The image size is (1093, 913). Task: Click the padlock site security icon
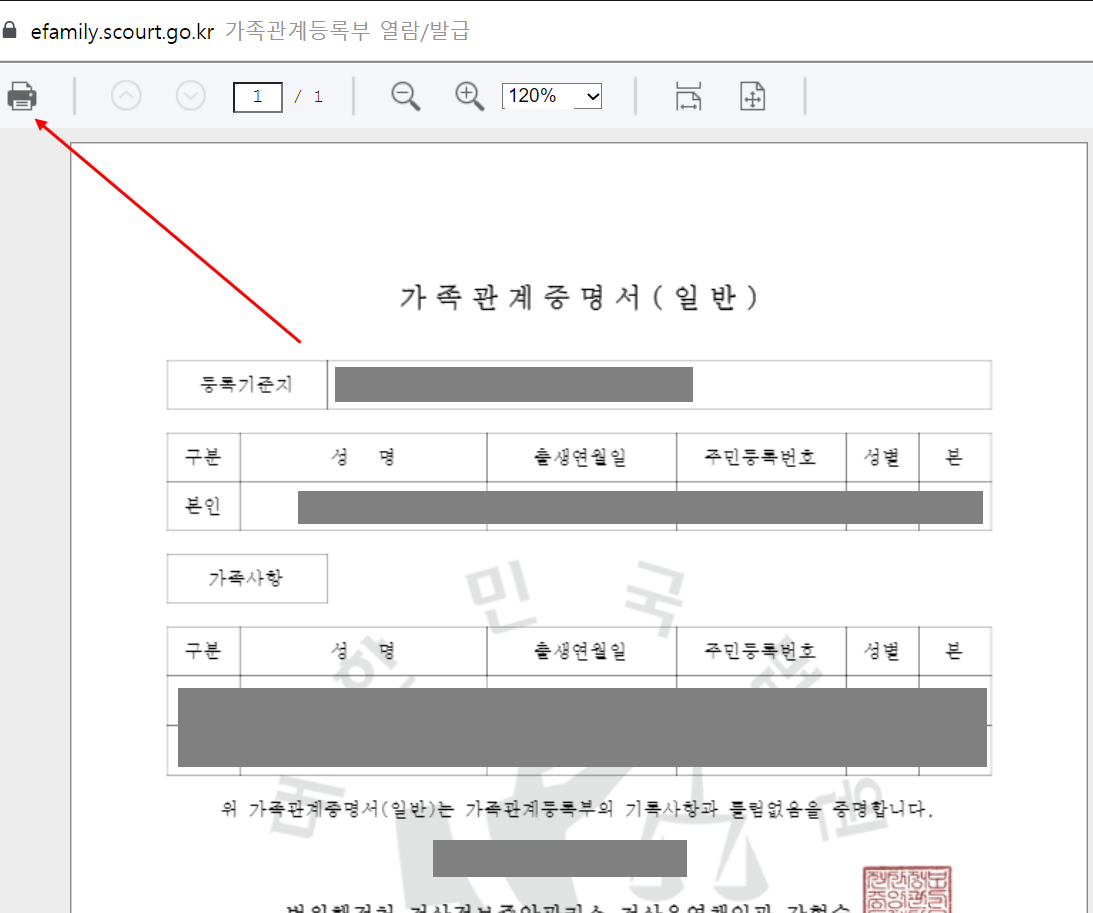pyautogui.click(x=10, y=30)
